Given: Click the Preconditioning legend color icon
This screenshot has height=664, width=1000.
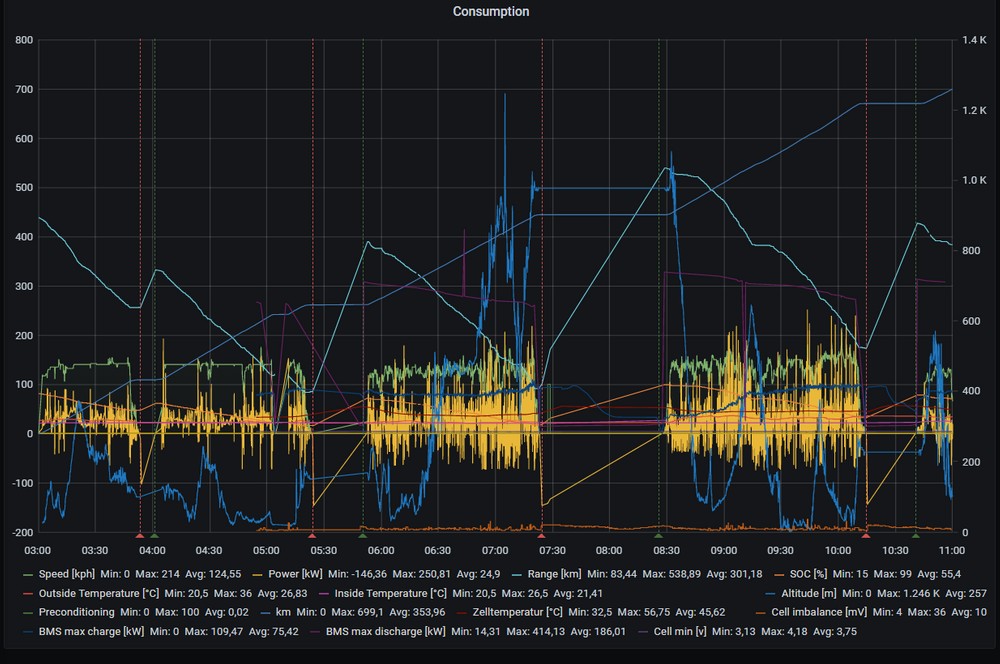Looking at the screenshot, I should point(27,612).
